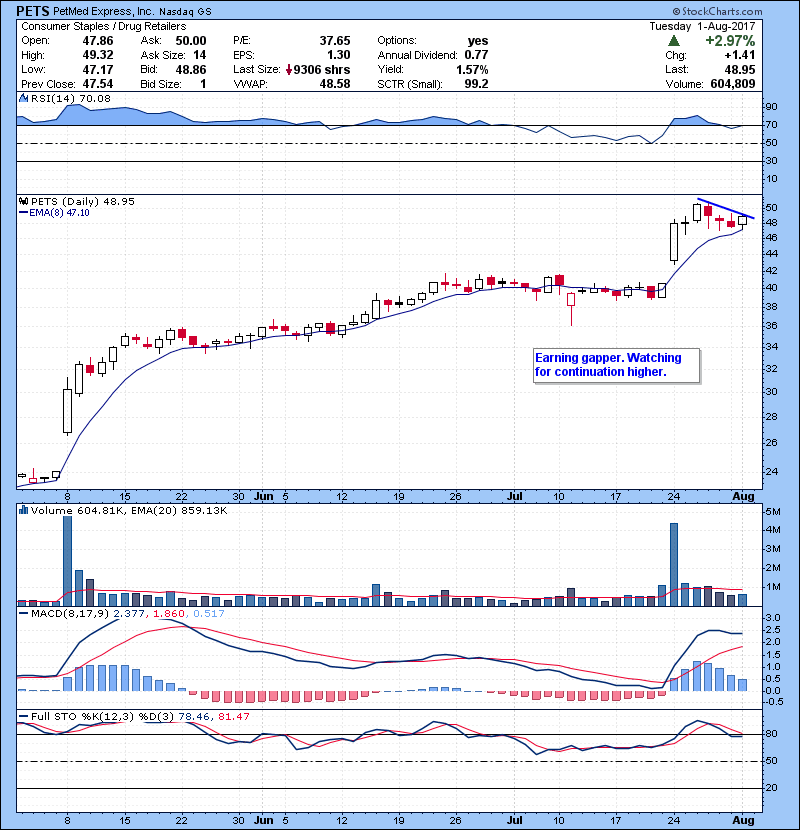Viewport: 800px width, 830px height.
Task: Click the 5M label on the volume axis
Action: [x=773, y=512]
